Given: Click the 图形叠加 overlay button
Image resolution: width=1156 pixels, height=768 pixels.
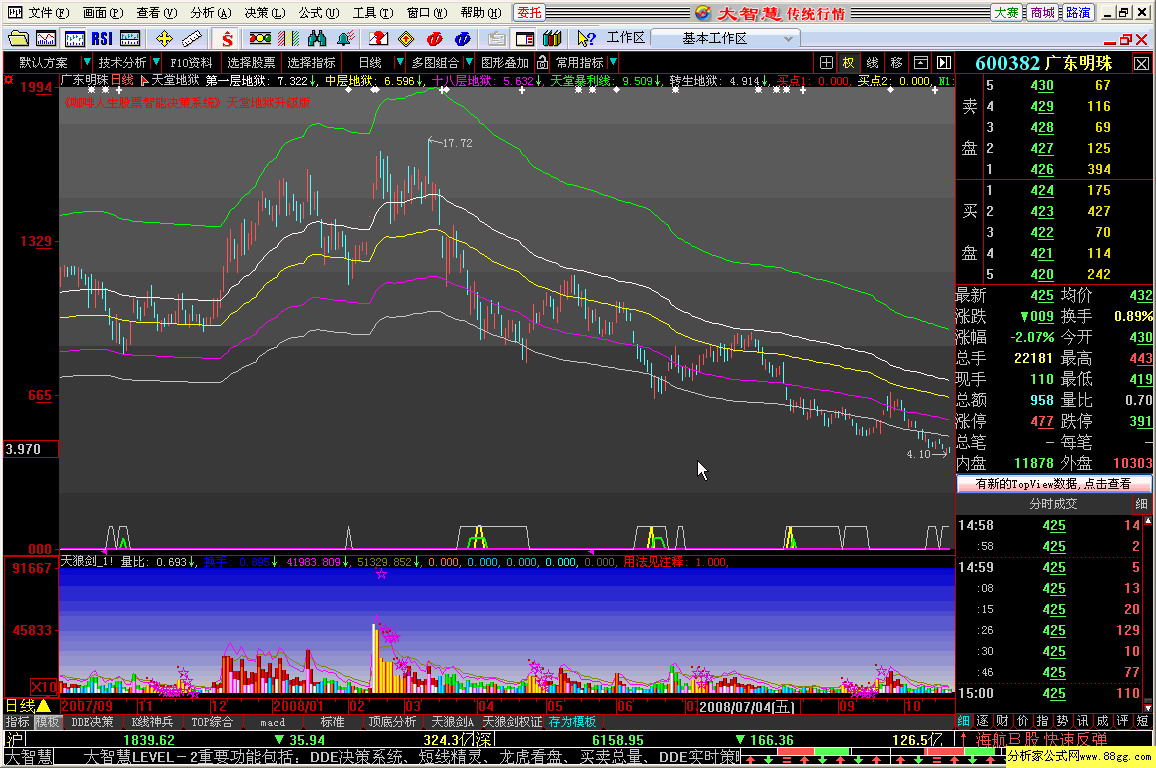Looking at the screenshot, I should pyautogui.click(x=505, y=63).
